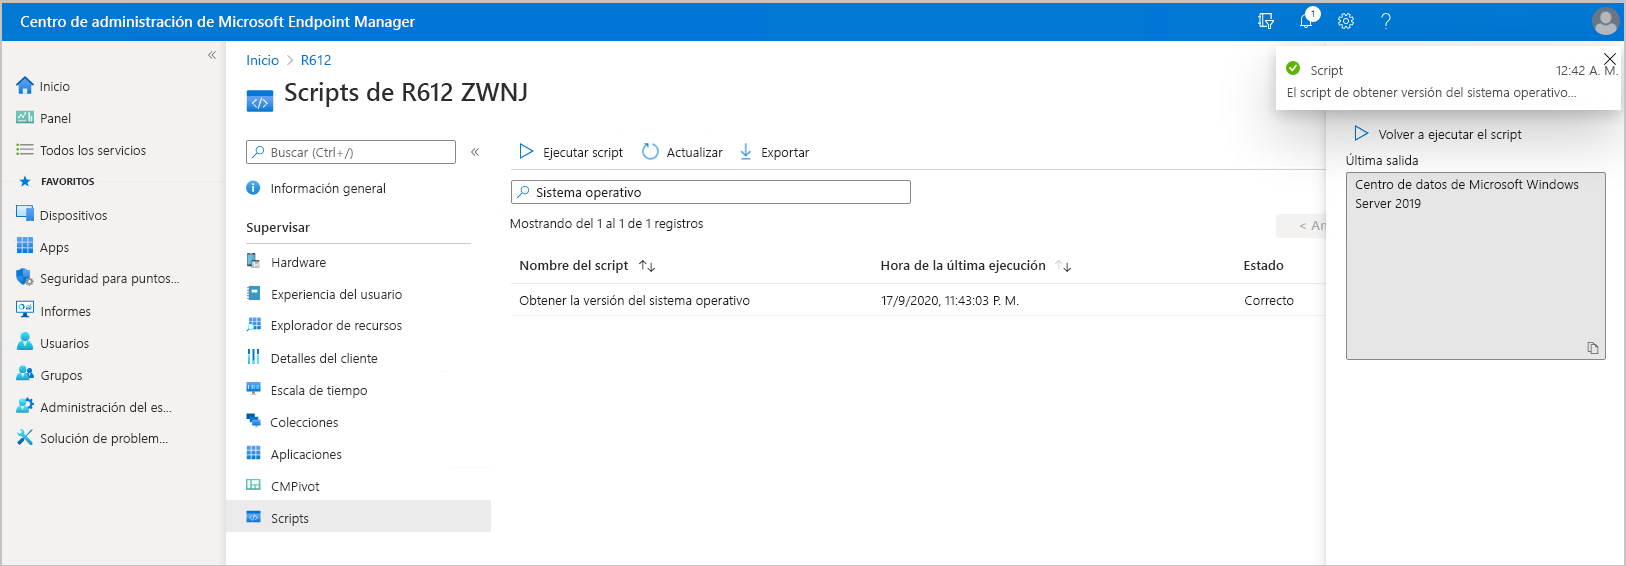
Task: Open the notifications bell icon
Action: pos(1306,21)
